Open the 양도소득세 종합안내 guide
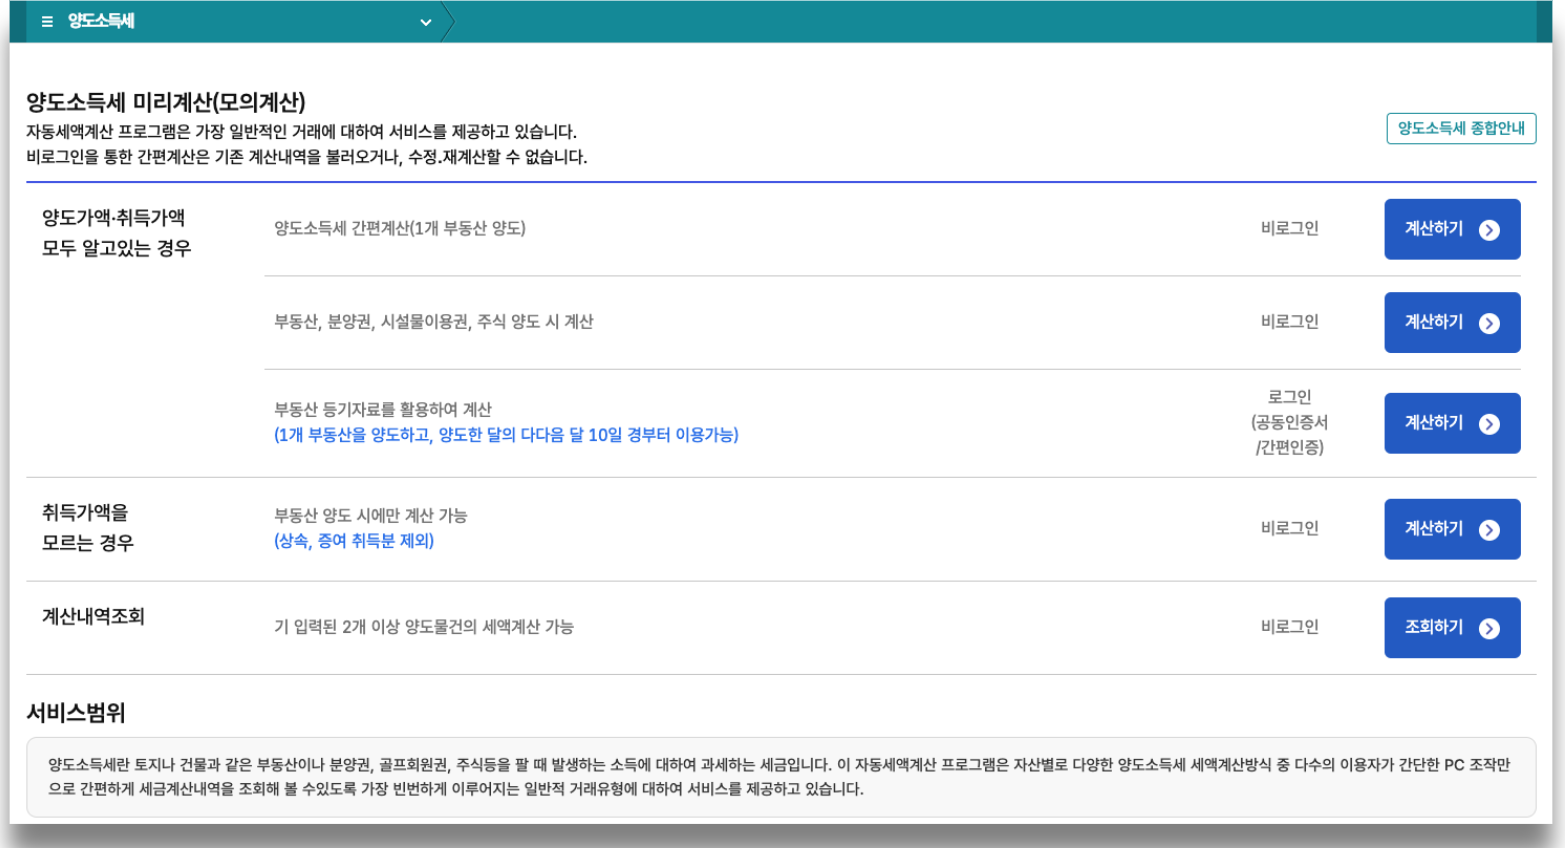Screen dimensions: 1565x848 point(1460,128)
